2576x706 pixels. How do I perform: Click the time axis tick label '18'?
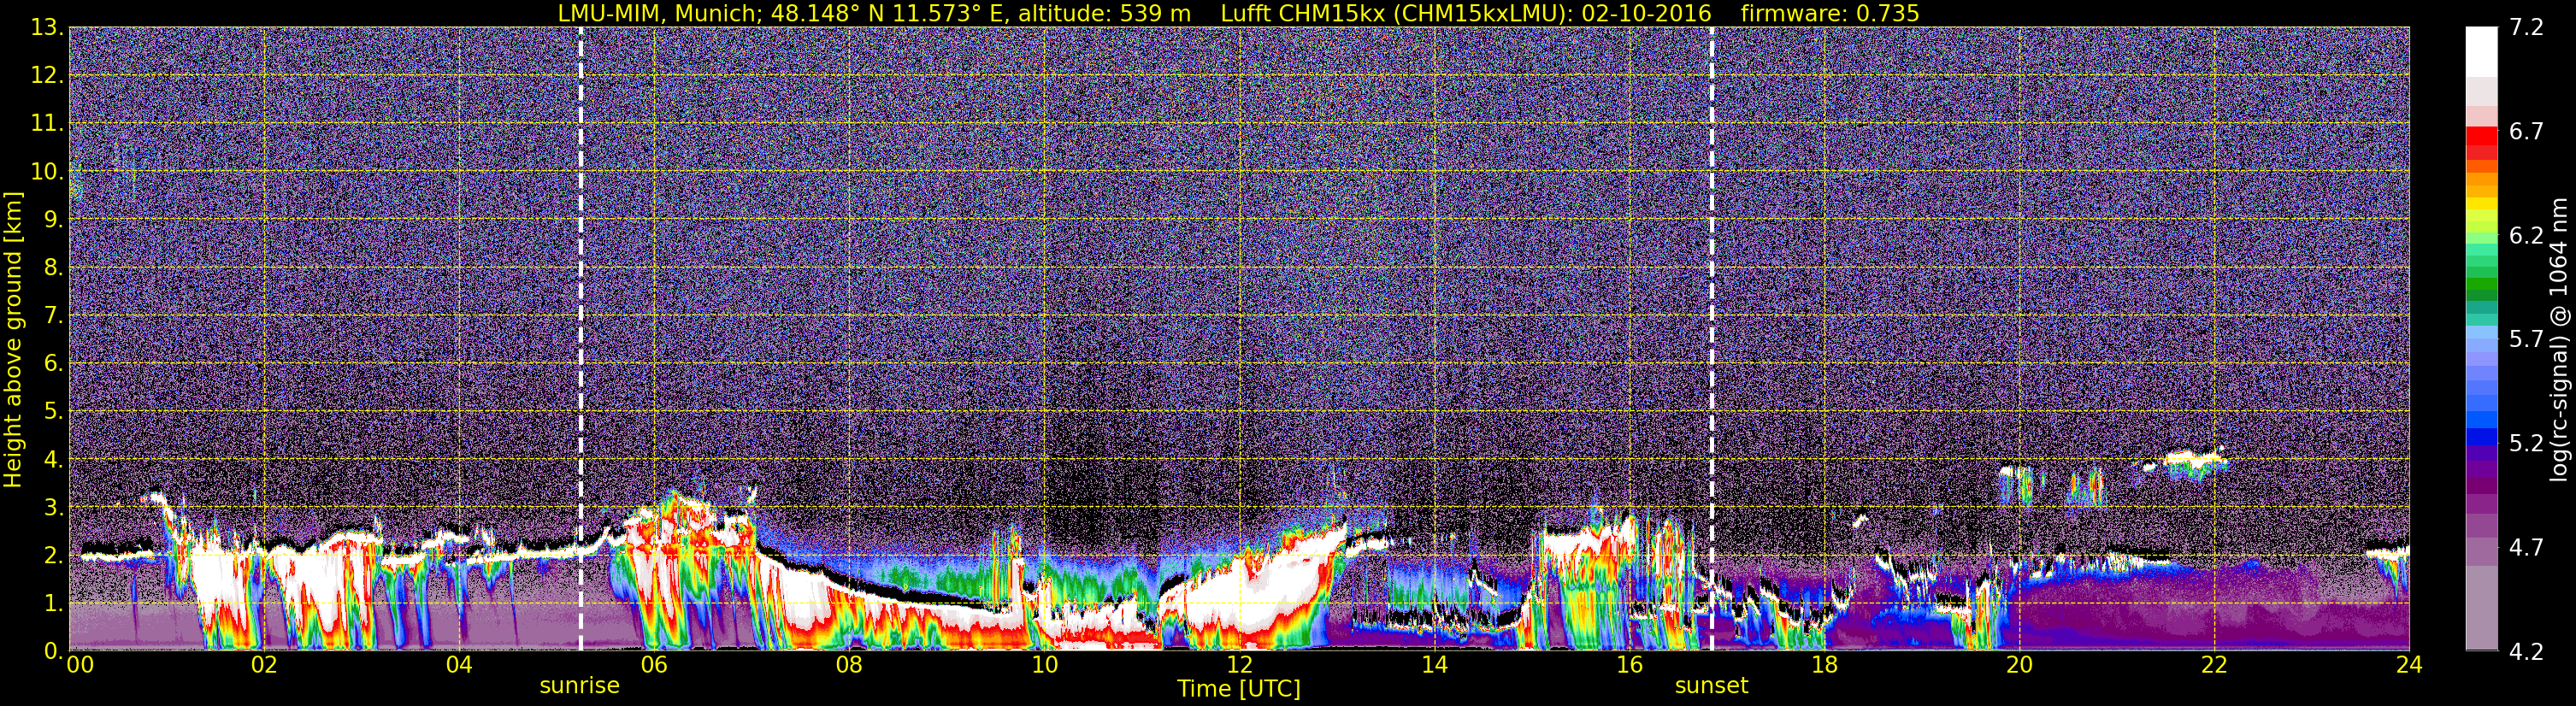[1824, 665]
